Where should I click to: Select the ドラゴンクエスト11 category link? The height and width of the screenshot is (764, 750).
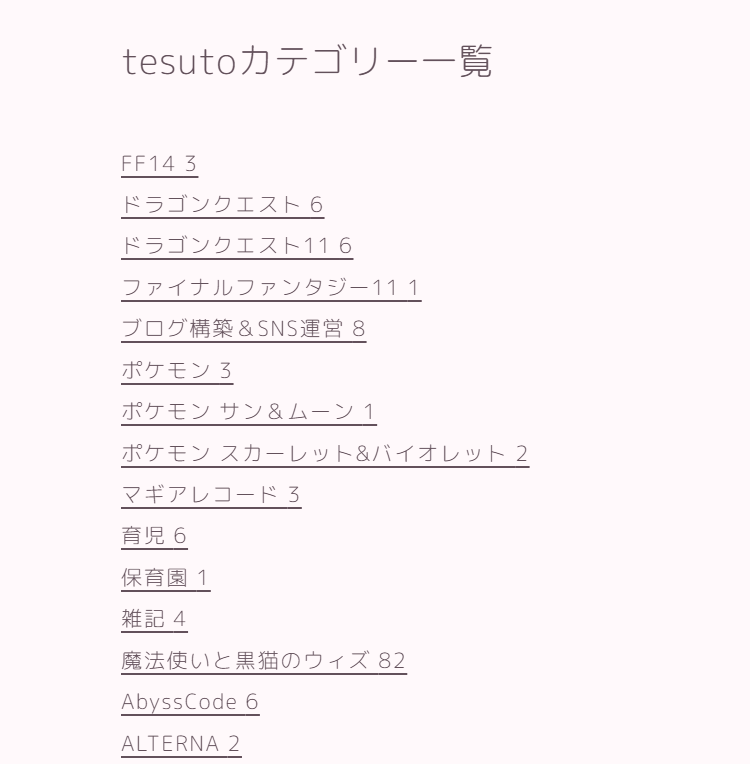click(237, 246)
